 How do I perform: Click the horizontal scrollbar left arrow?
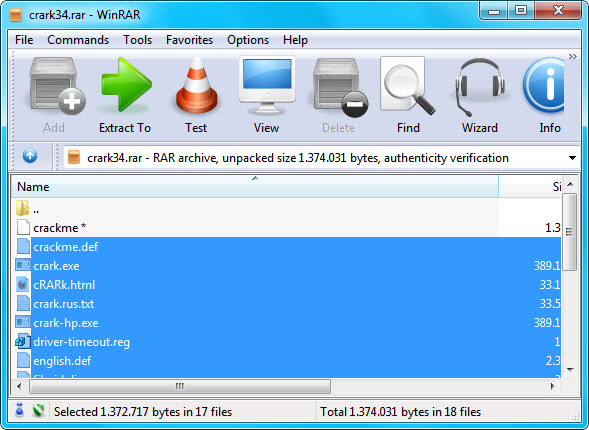(19, 386)
